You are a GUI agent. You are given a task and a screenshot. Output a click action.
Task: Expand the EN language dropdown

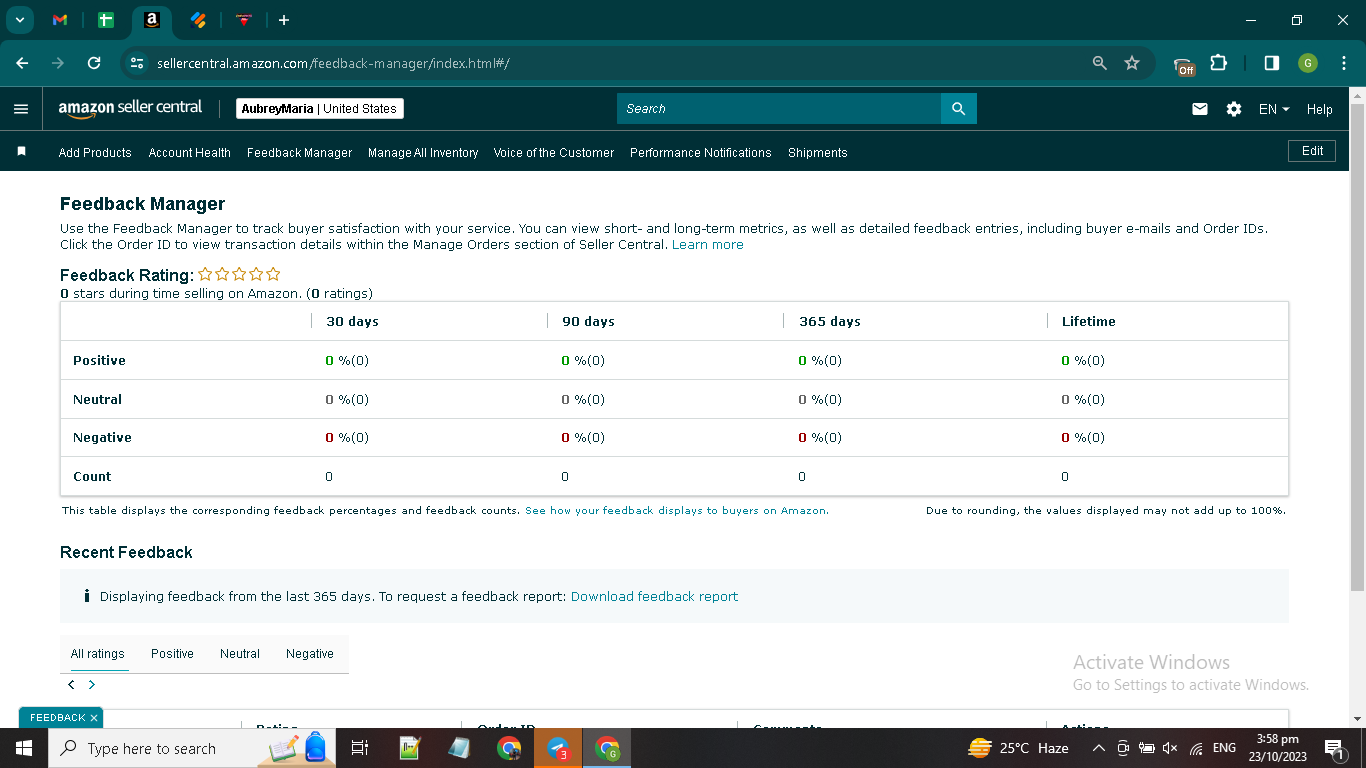click(1274, 109)
